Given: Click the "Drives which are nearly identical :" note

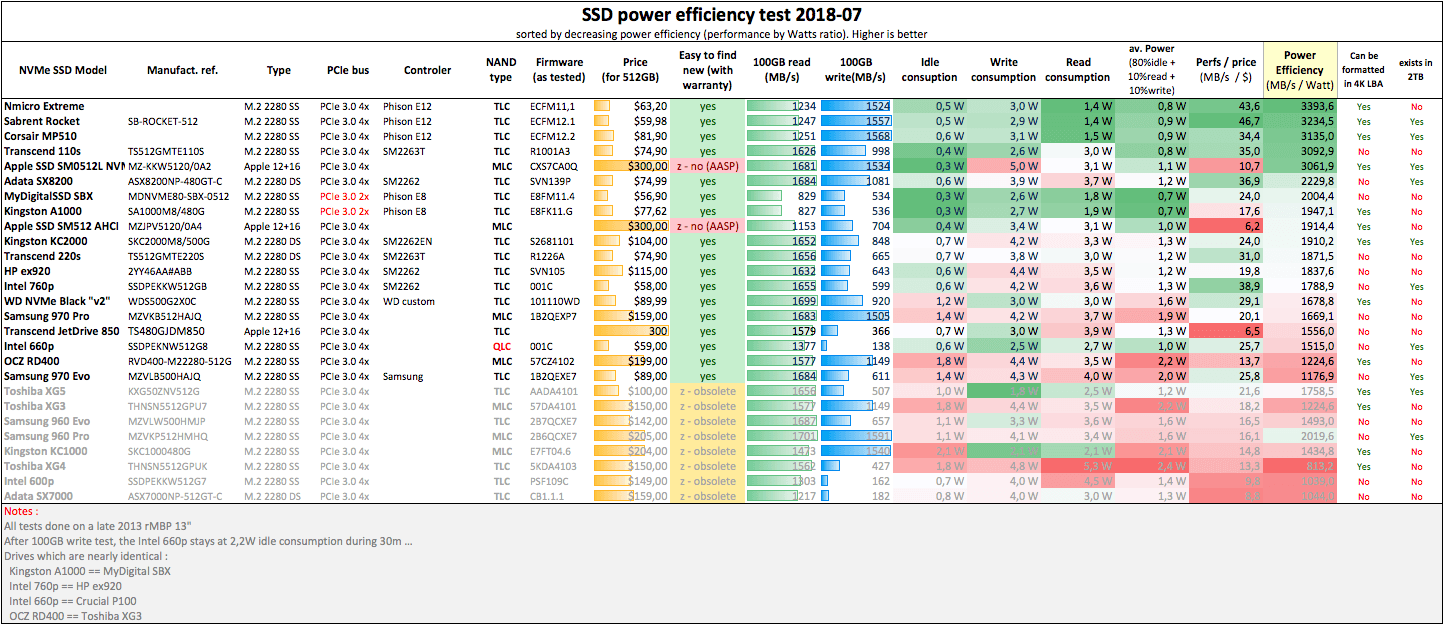Looking at the screenshot, I should tap(84, 556).
